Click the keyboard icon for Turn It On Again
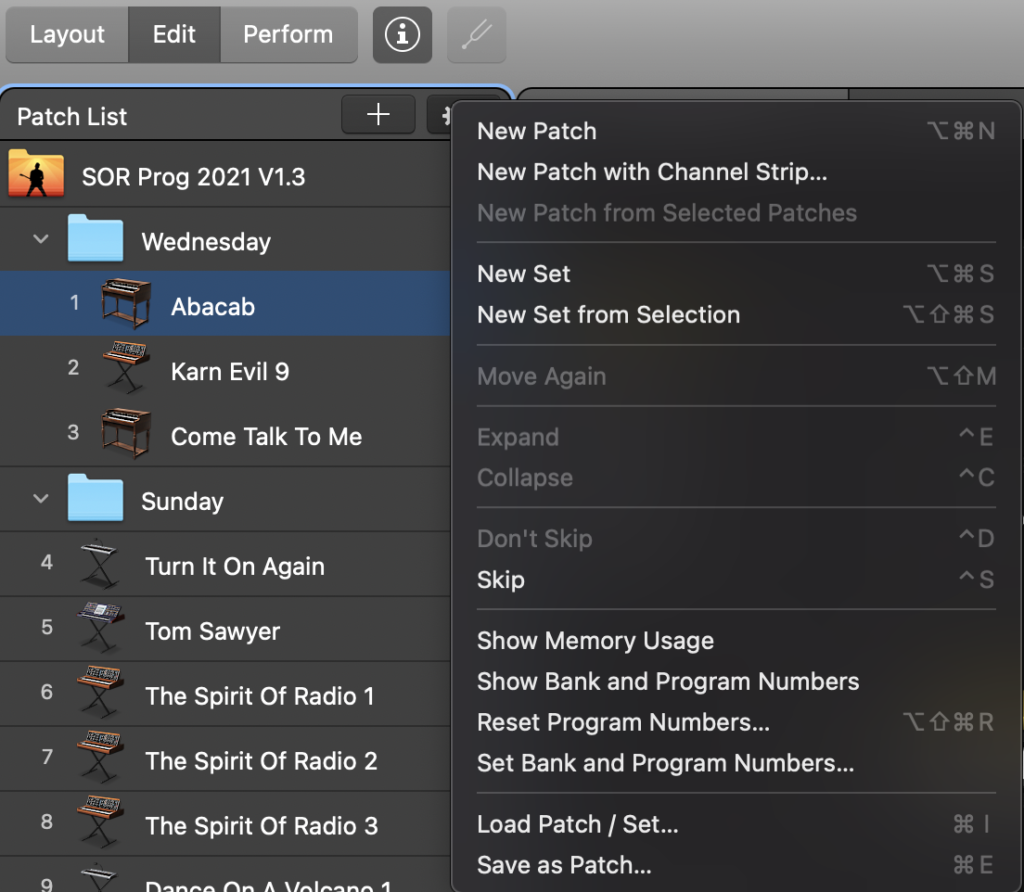Viewport: 1024px width, 892px height. 99,564
